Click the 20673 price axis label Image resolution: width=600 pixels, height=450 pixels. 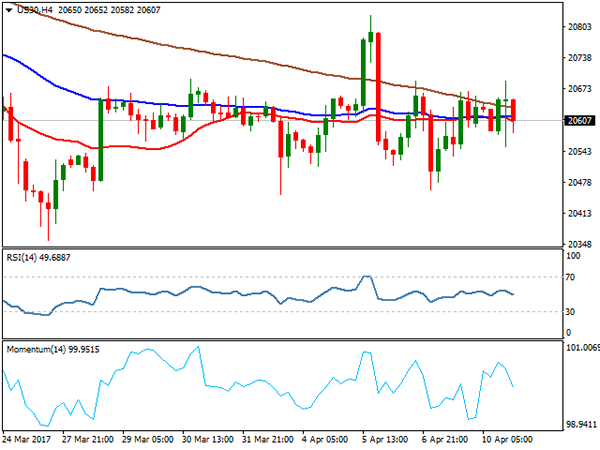click(x=580, y=89)
